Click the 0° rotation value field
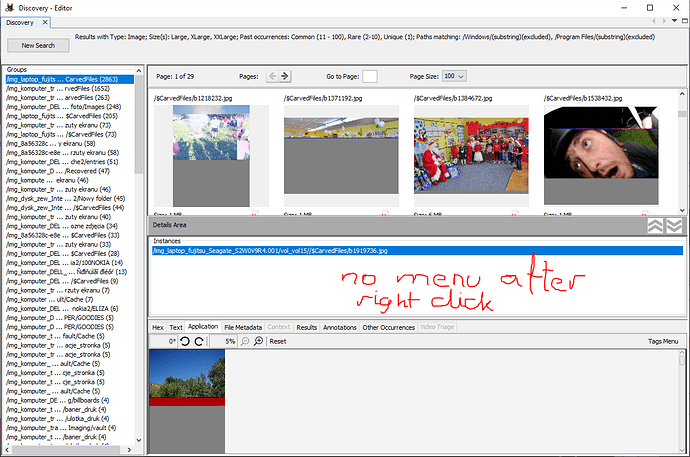The height and width of the screenshot is (457, 690). tap(164, 341)
